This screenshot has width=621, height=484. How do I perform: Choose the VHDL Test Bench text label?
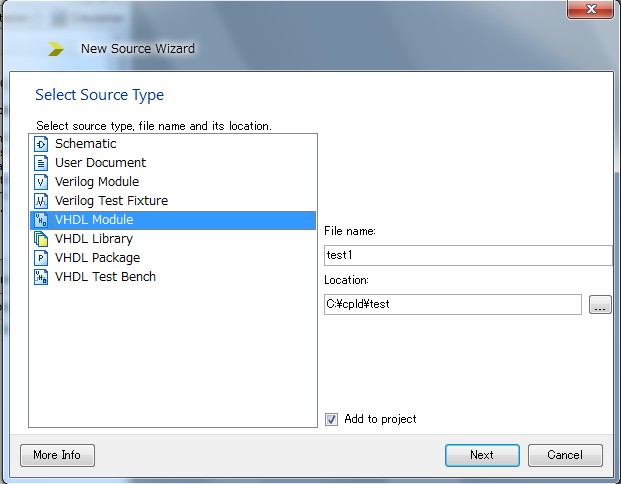pyautogui.click(x=105, y=277)
